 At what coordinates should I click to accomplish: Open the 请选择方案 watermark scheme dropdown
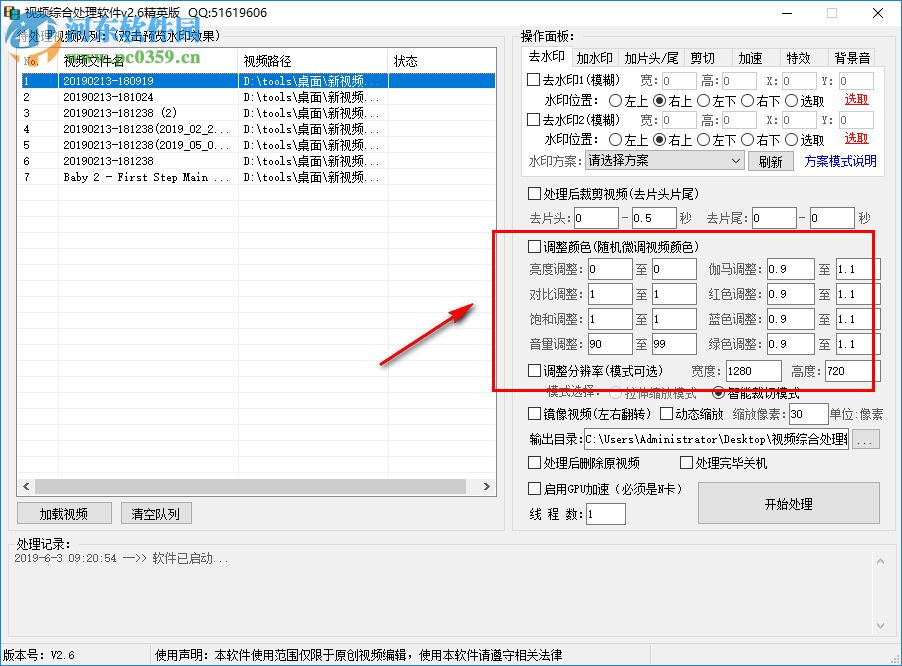(665, 160)
